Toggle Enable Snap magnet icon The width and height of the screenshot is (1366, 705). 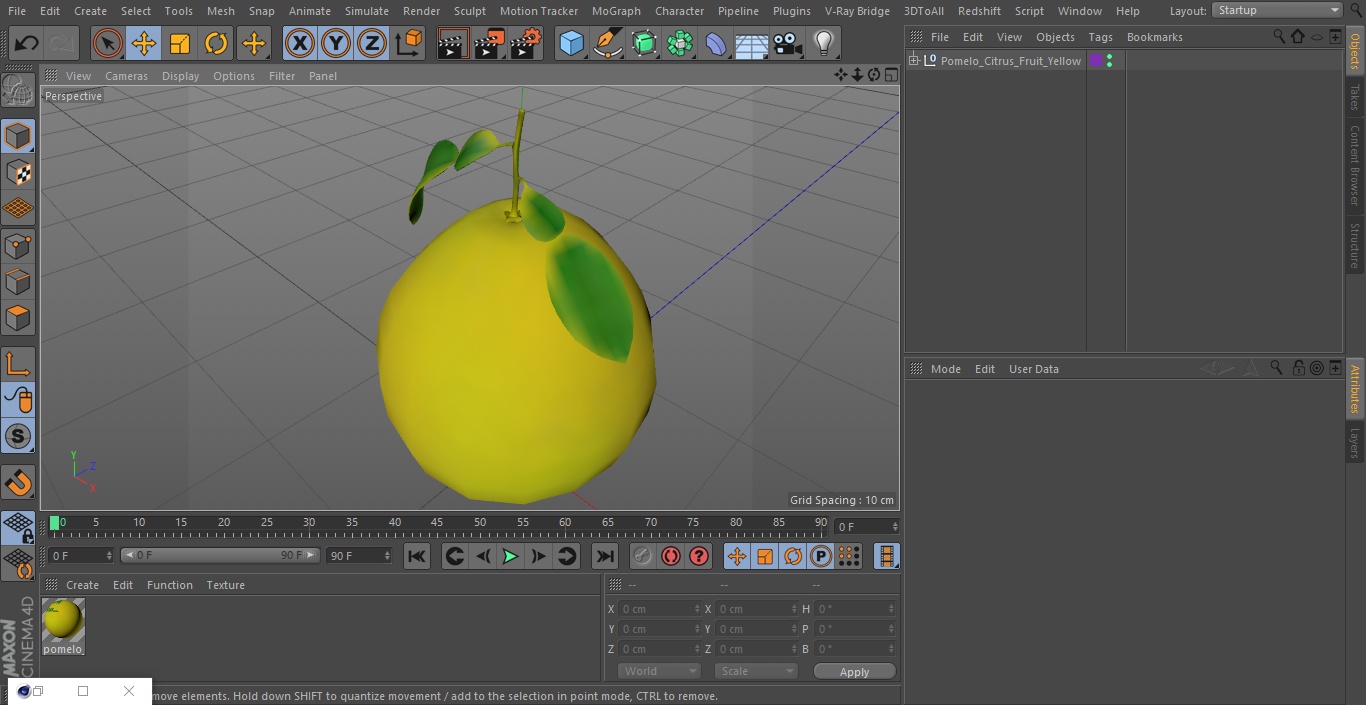click(x=18, y=482)
